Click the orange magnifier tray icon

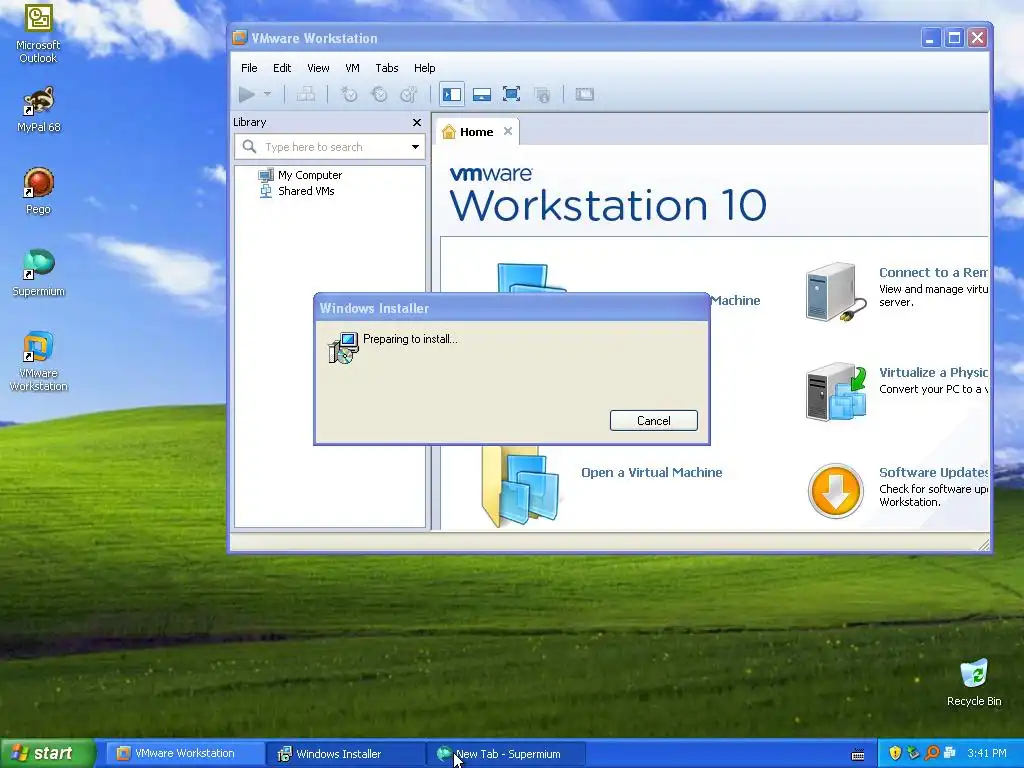click(x=932, y=754)
